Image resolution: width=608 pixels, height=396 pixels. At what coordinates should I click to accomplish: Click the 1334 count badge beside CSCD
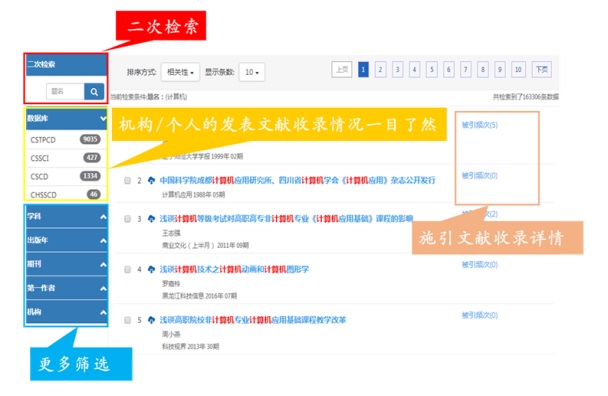click(90, 176)
